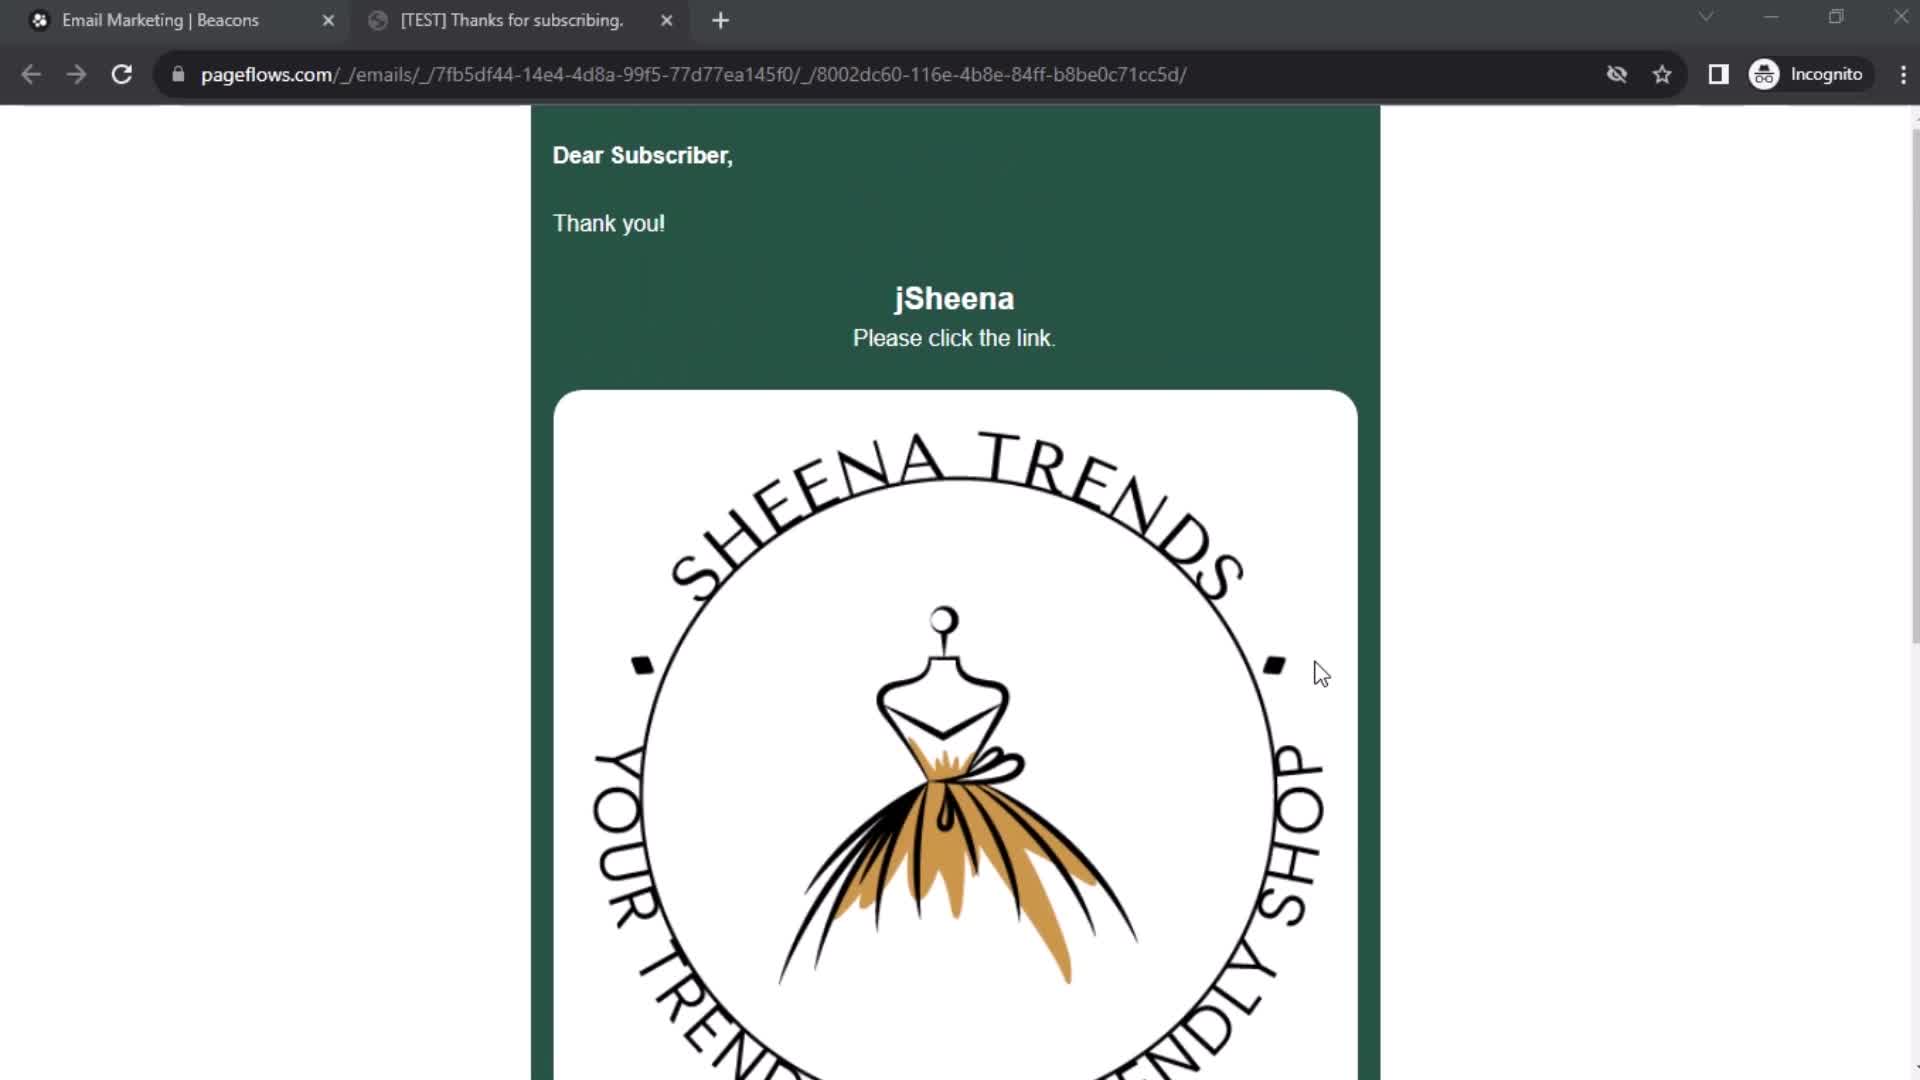Click the back navigation arrow icon

click(32, 74)
